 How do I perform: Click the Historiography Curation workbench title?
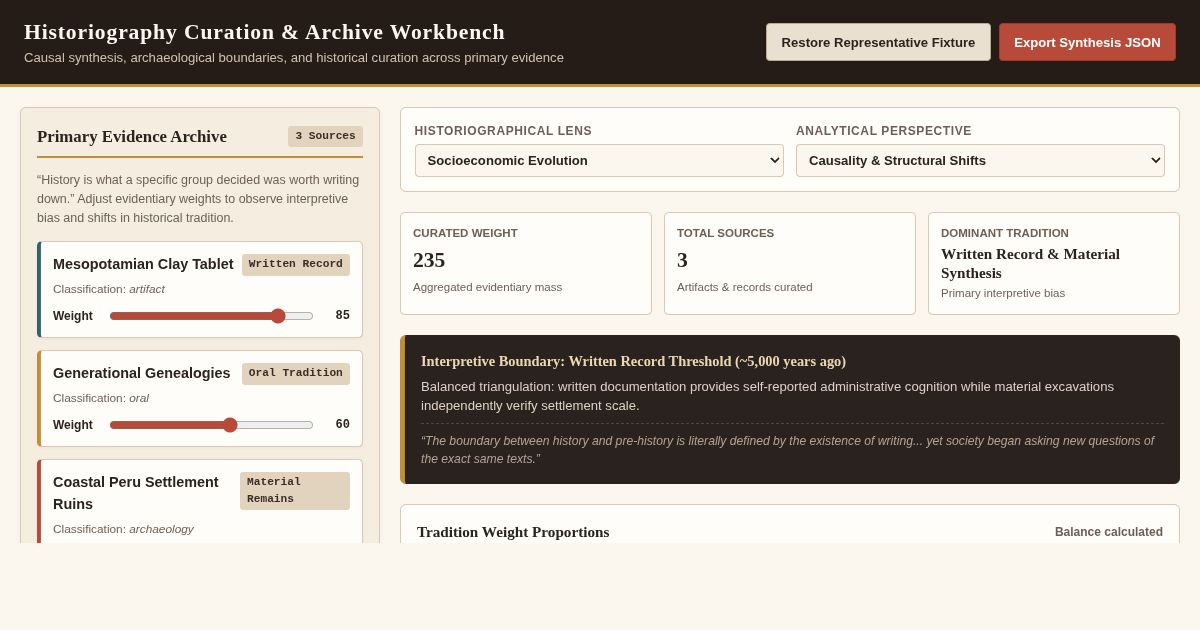click(x=264, y=32)
